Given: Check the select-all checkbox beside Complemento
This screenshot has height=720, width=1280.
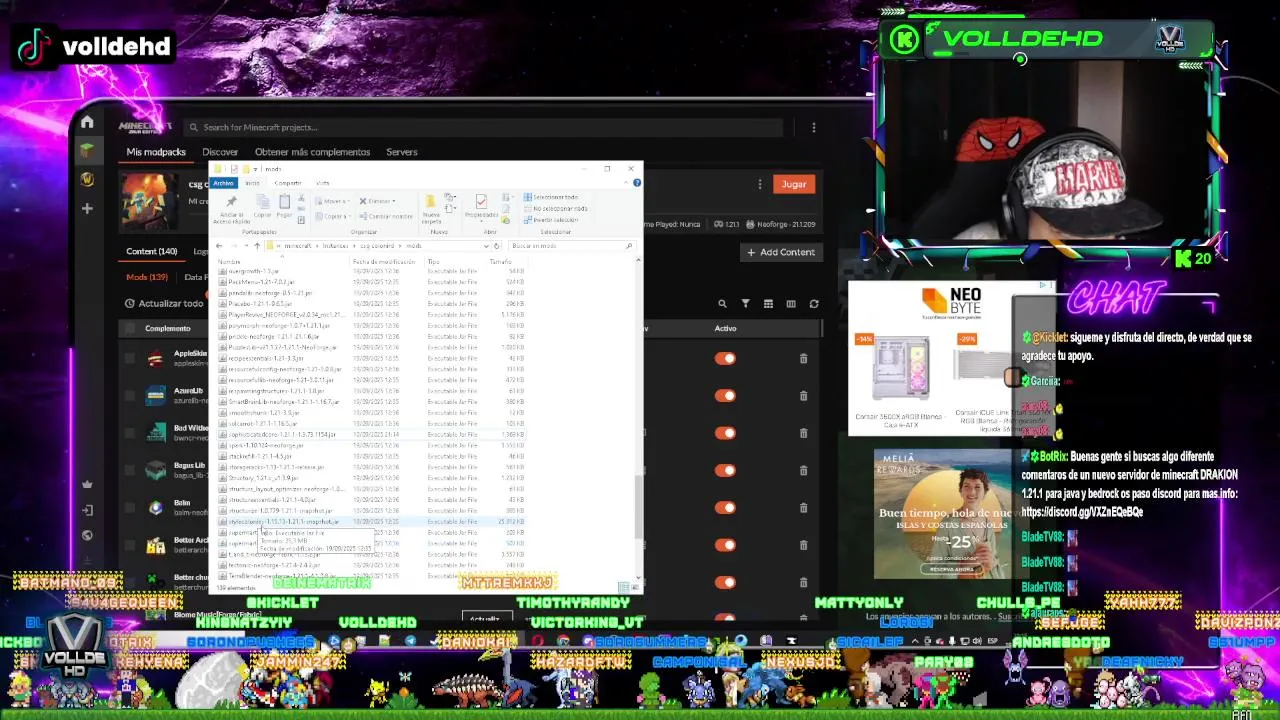Looking at the screenshot, I should [x=129, y=328].
